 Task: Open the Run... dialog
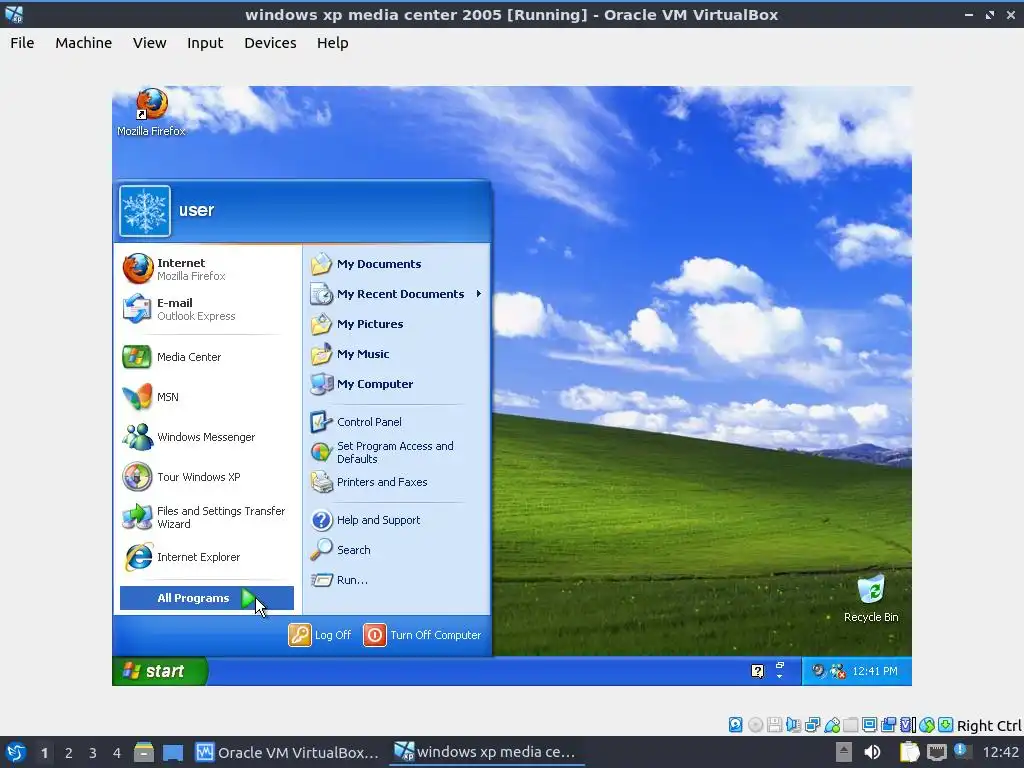point(396,580)
